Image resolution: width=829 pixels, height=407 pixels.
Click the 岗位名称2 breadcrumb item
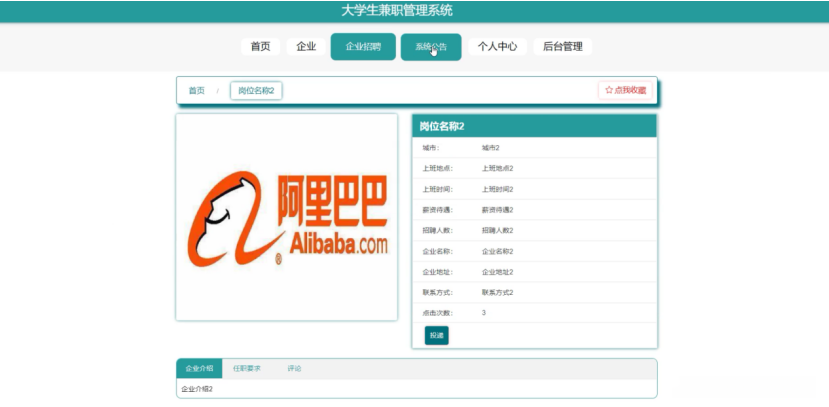tap(256, 90)
